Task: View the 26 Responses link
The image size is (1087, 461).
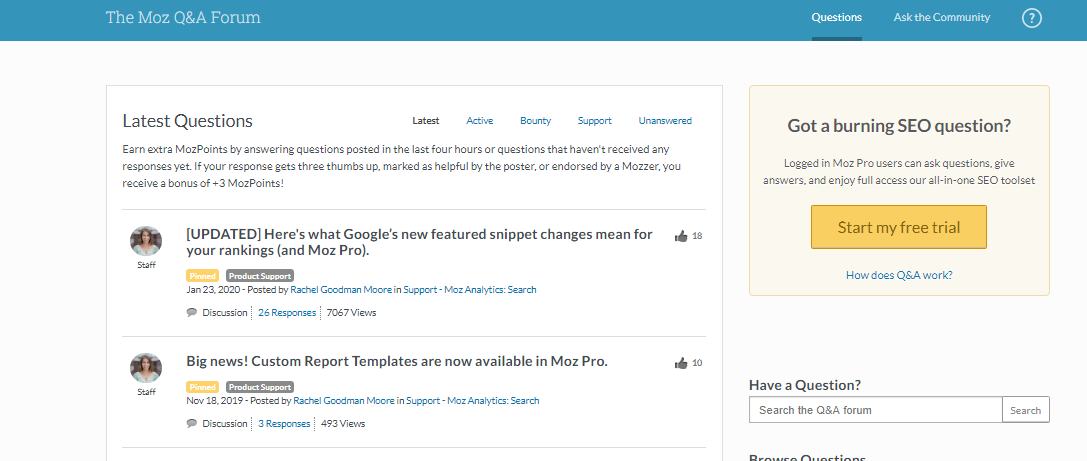Action: pyautogui.click(x=287, y=313)
